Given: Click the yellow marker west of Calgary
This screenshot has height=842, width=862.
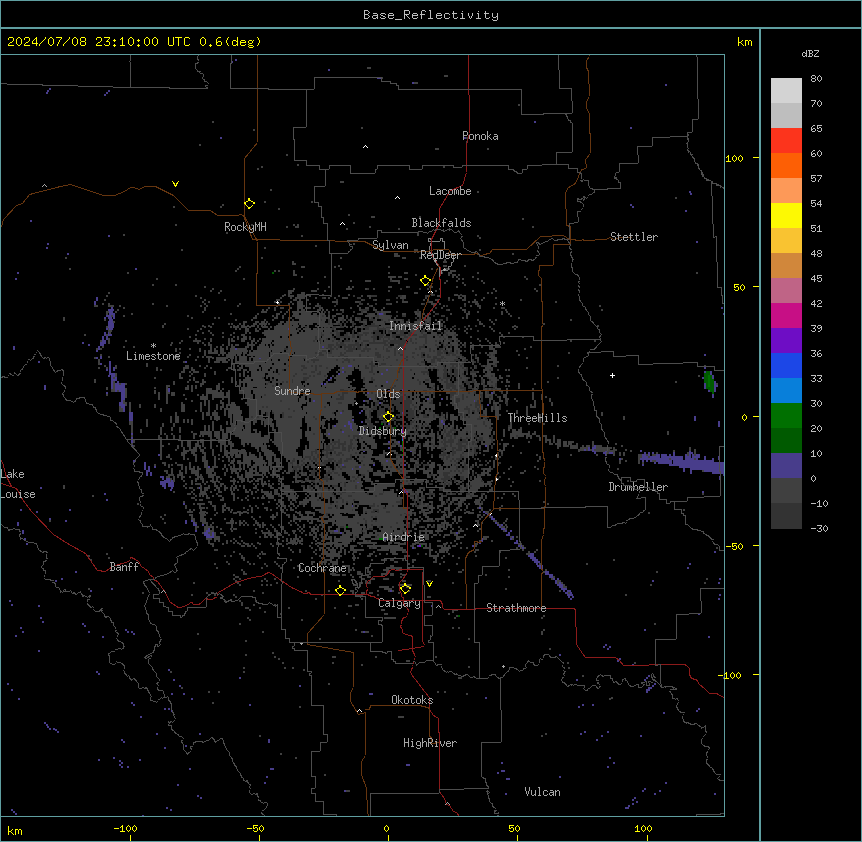Looking at the screenshot, I should (340, 590).
